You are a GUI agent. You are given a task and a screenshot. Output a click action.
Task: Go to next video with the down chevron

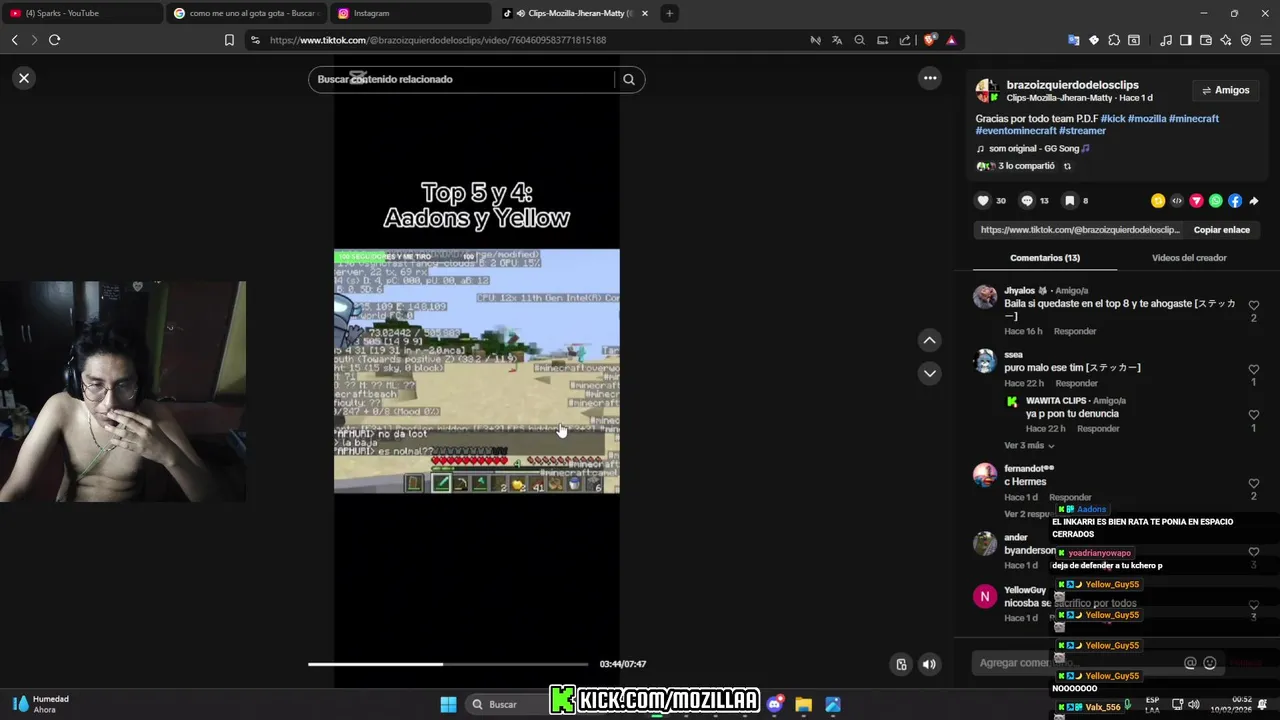coord(930,373)
